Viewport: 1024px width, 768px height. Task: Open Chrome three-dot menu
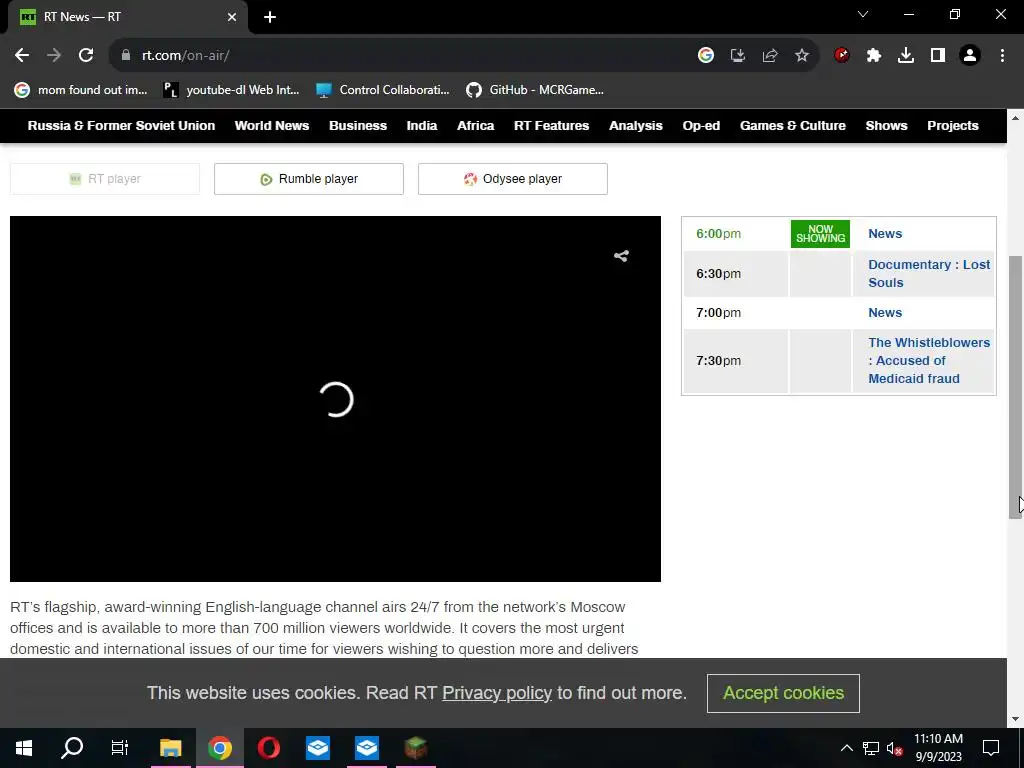[1002, 56]
